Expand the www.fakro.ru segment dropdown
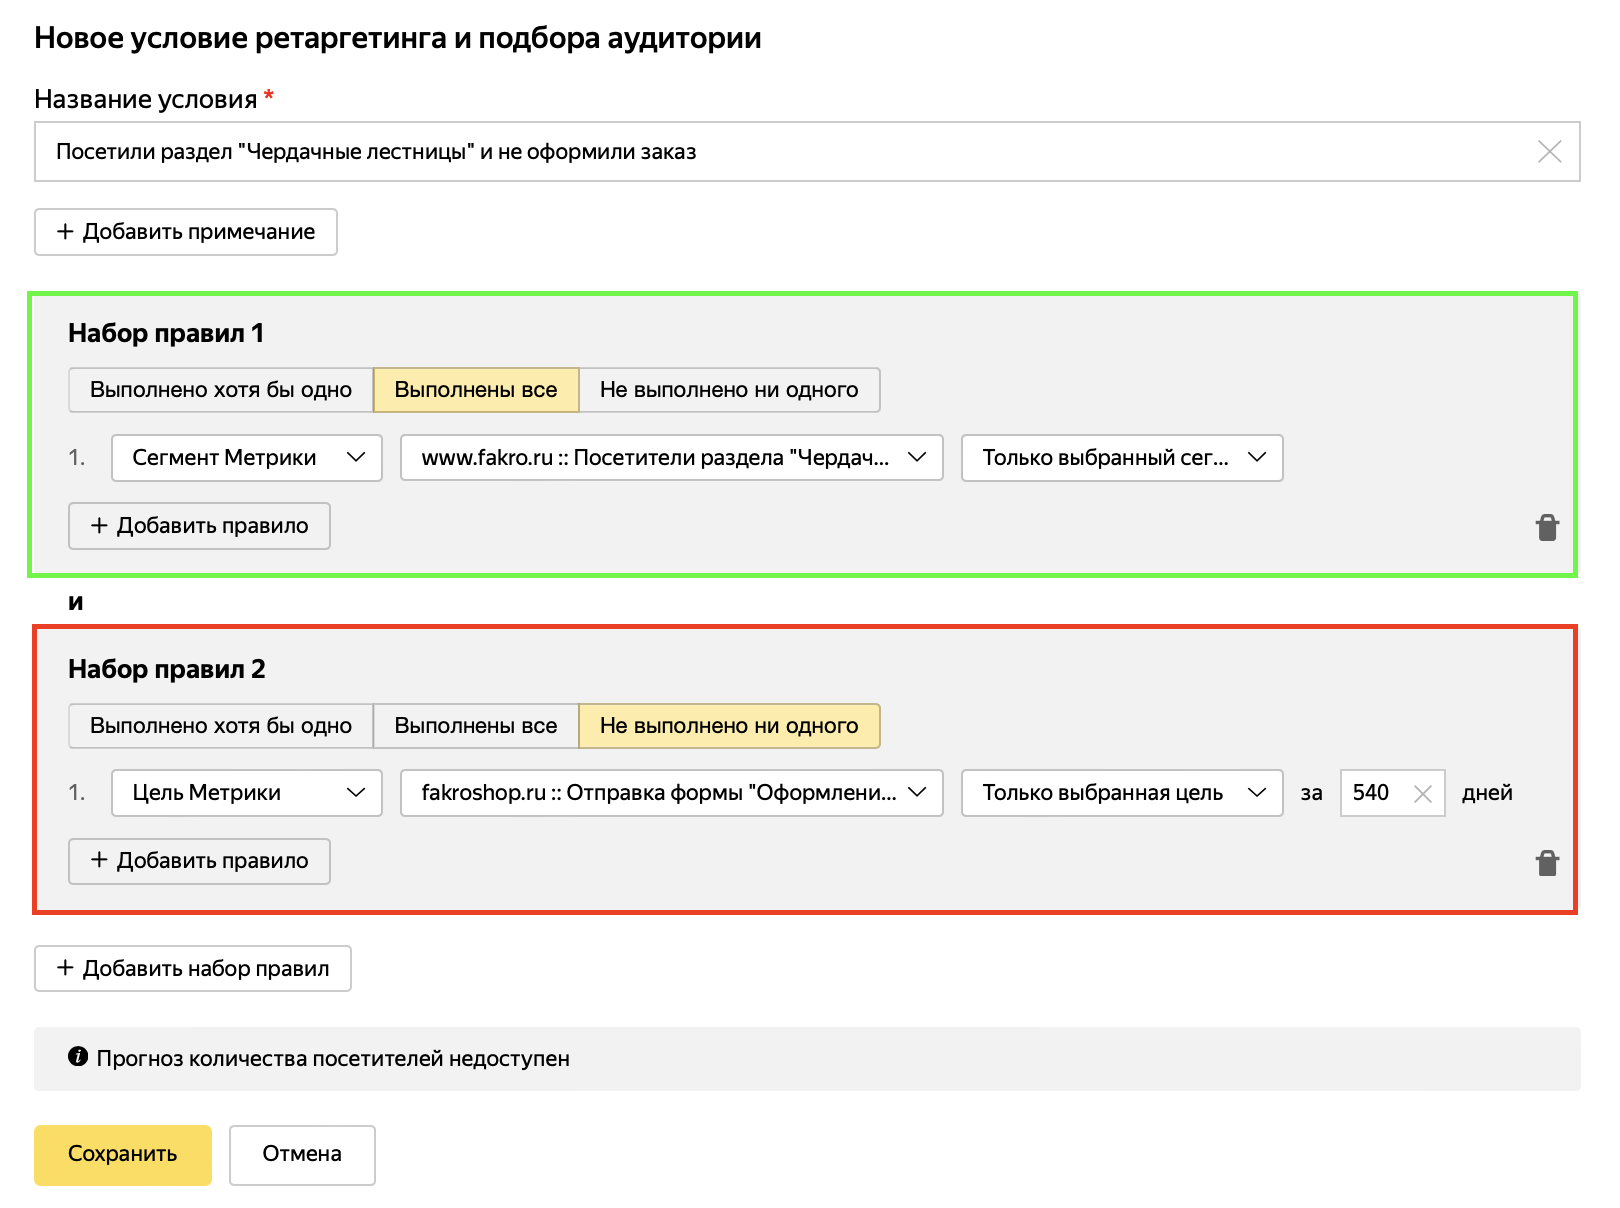Image resolution: width=1620 pixels, height=1208 pixels. tap(671, 458)
